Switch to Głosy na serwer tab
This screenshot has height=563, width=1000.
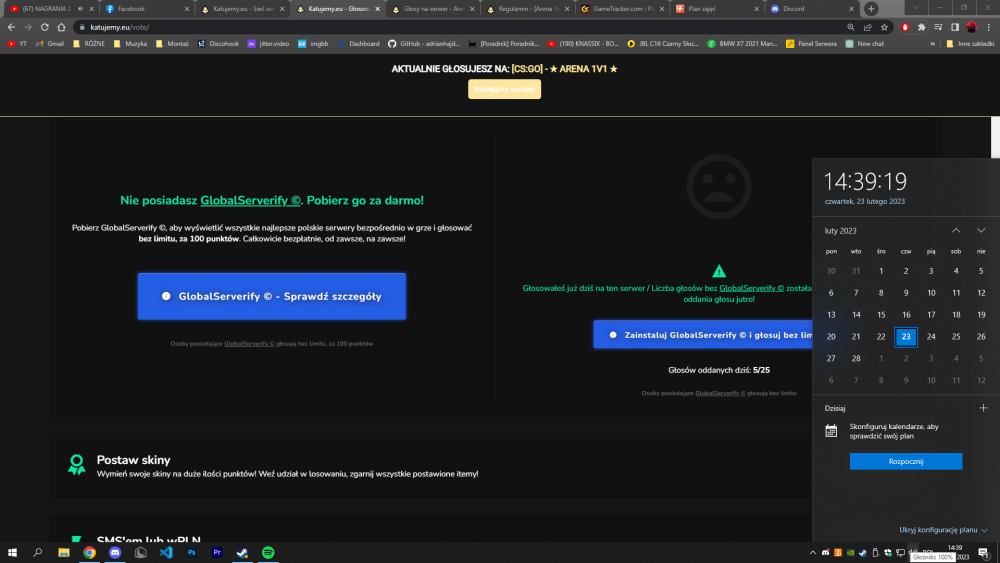[x=432, y=9]
